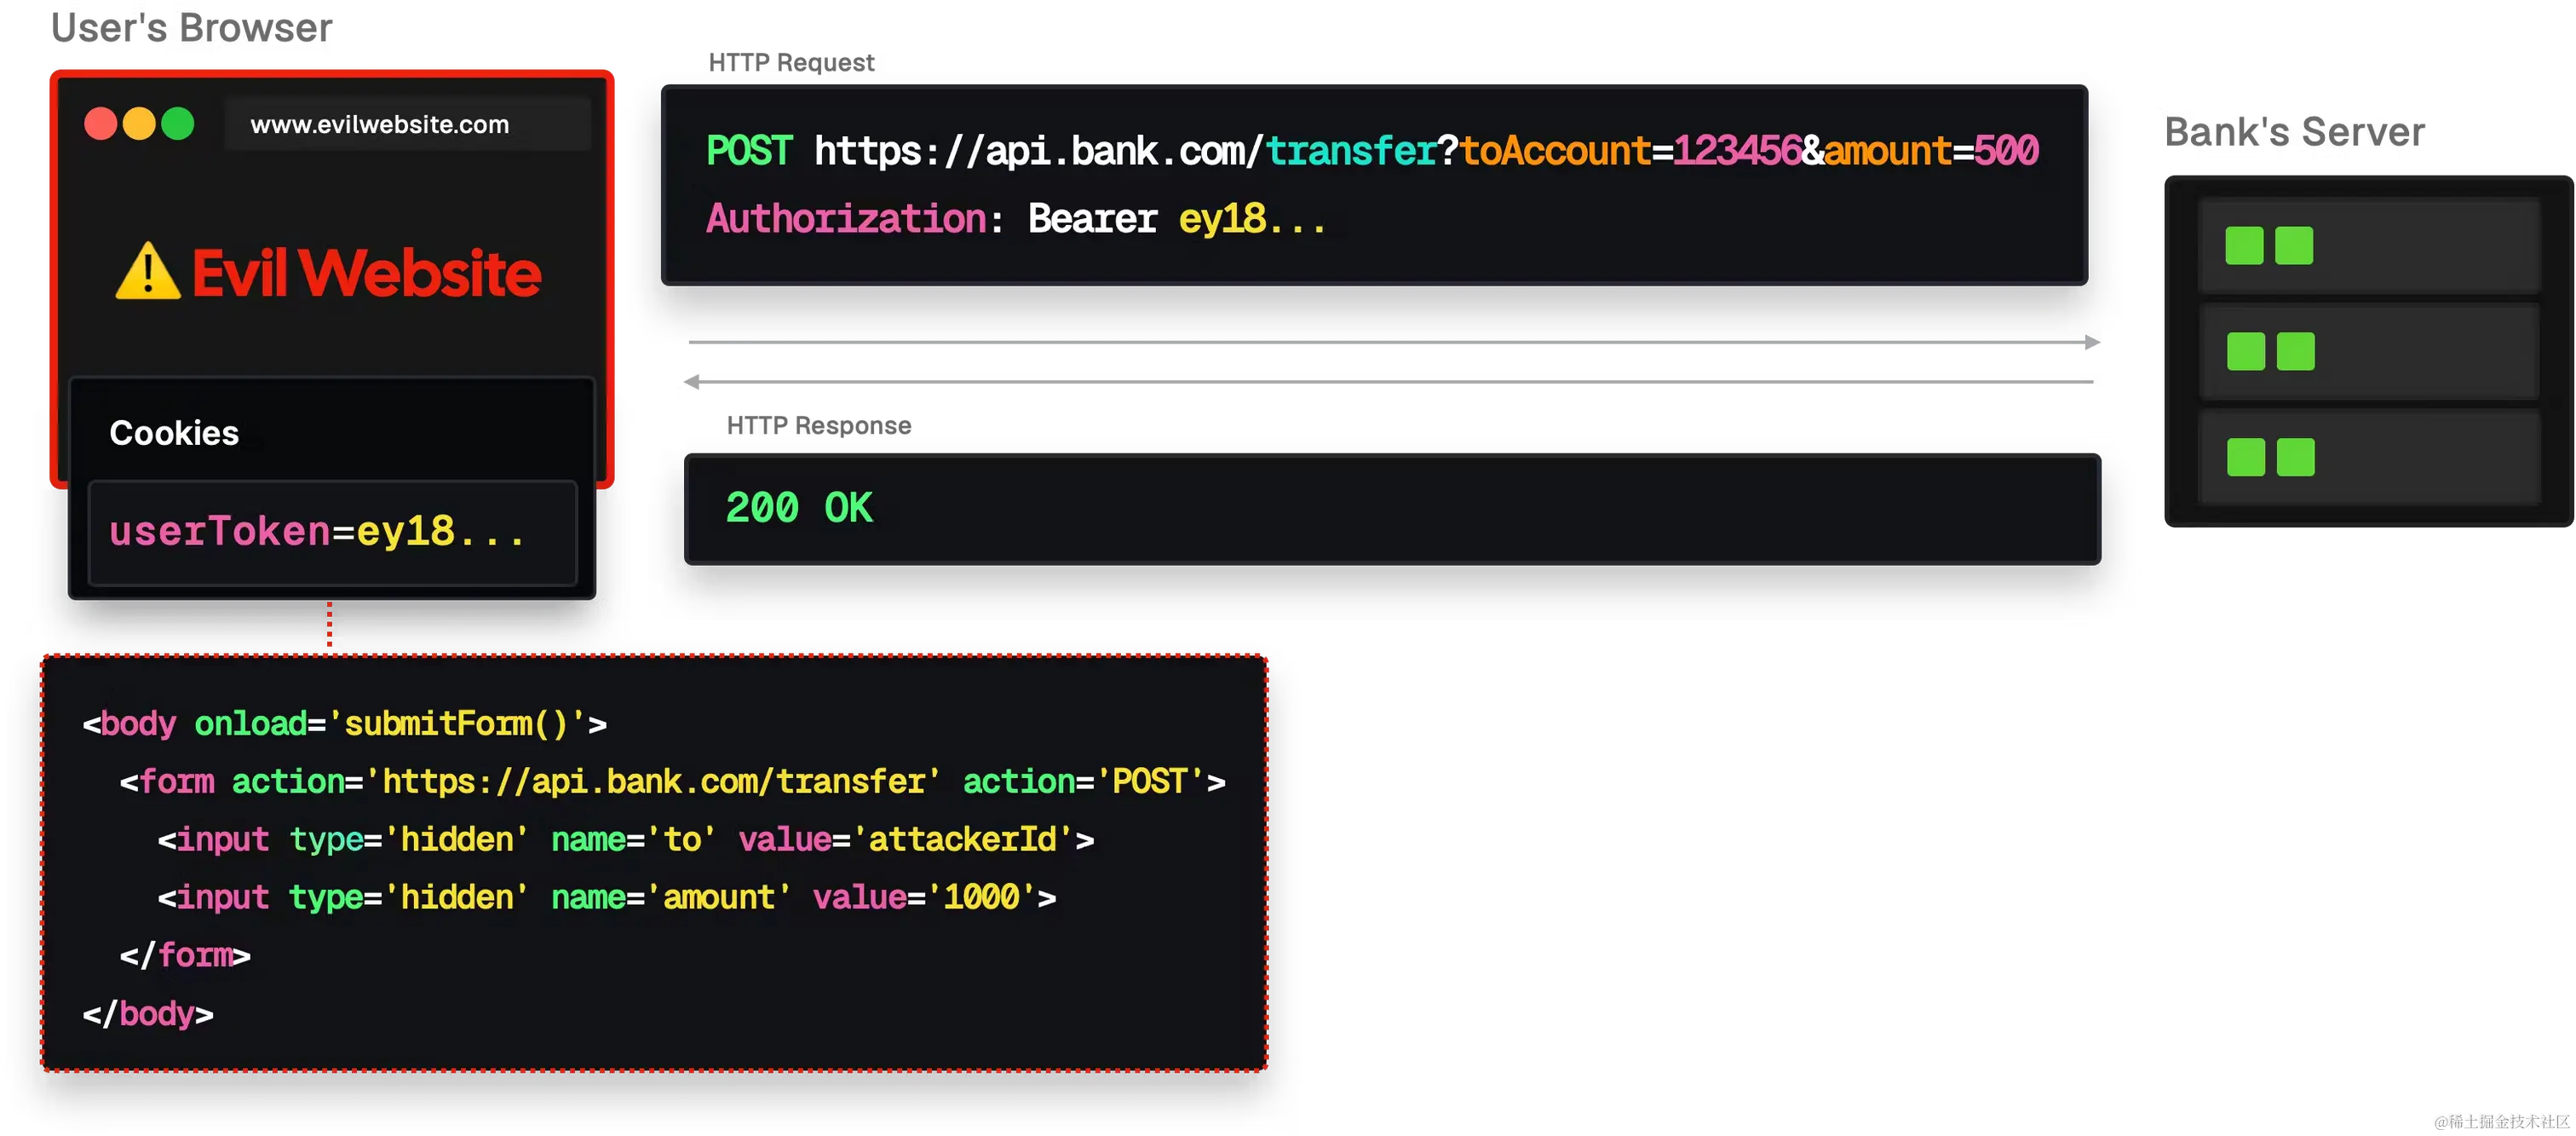The image size is (2576, 1136).
Task: Click the POST method keyword in request
Action: point(749,151)
